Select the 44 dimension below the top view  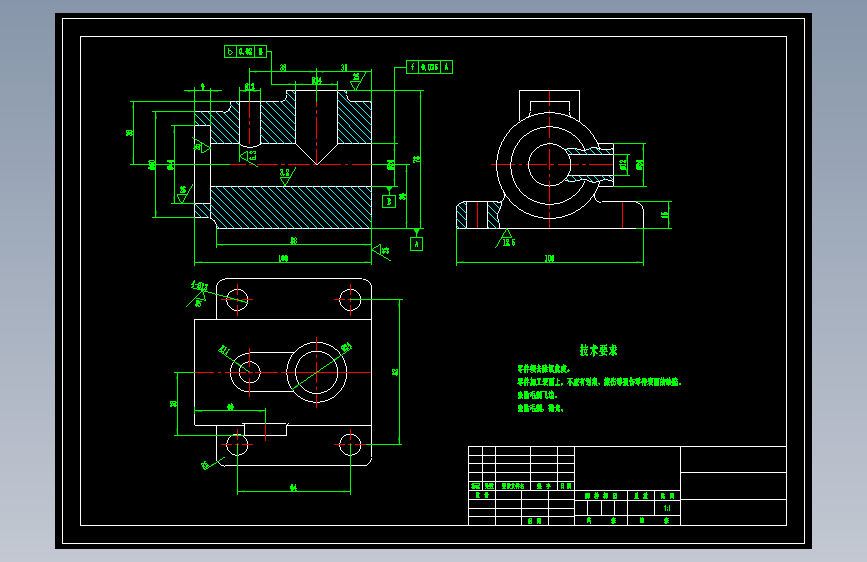(294, 487)
